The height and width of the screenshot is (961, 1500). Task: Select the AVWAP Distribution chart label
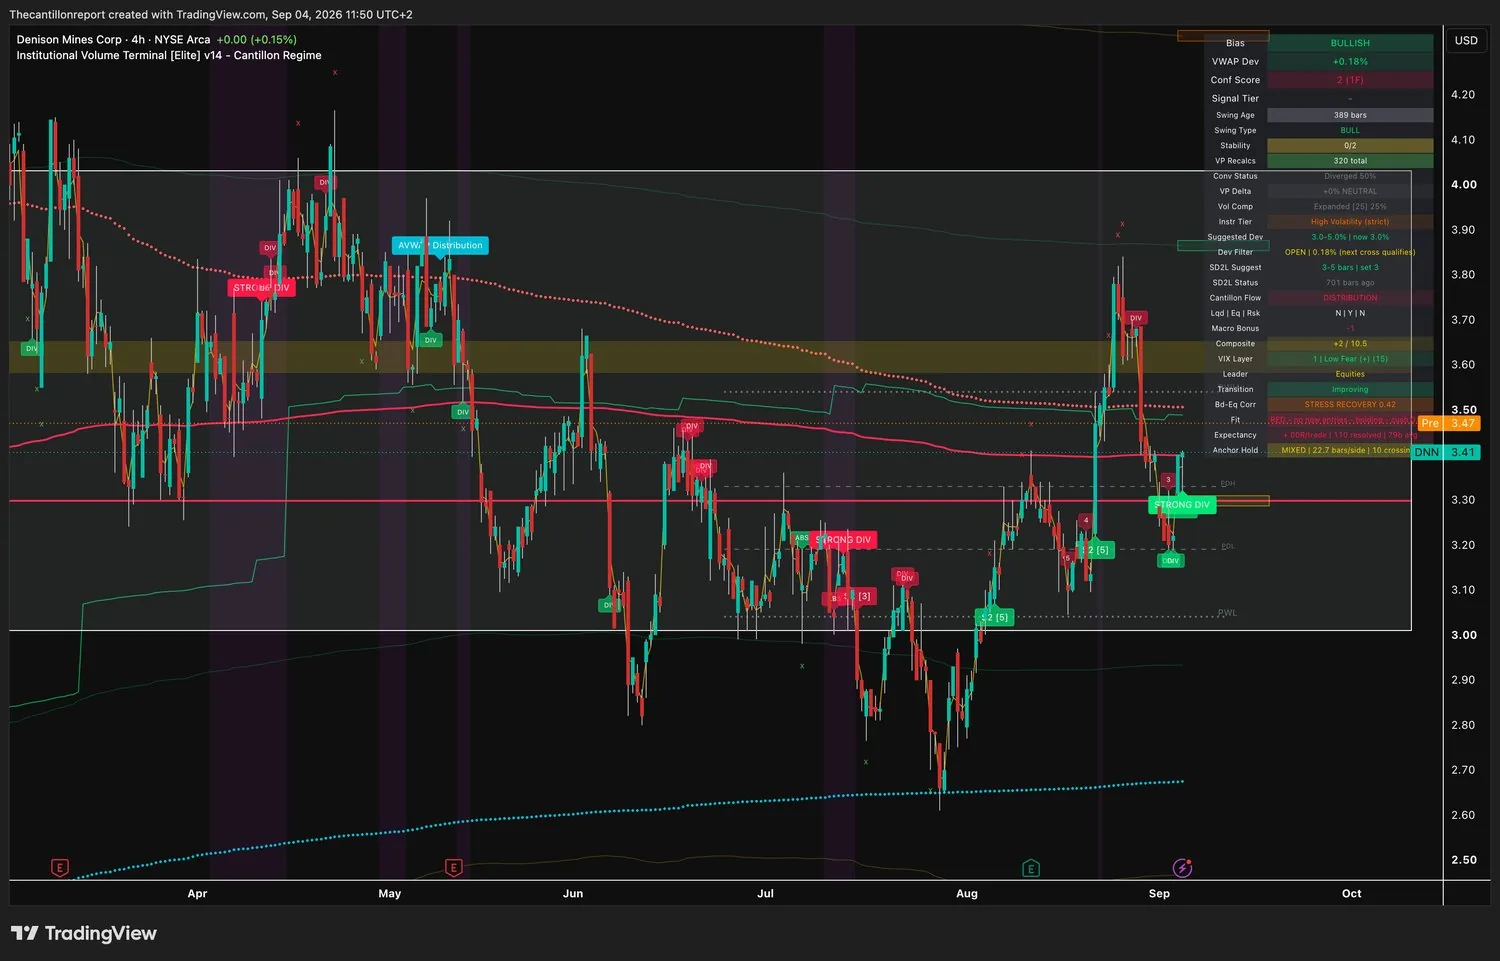tap(440, 245)
